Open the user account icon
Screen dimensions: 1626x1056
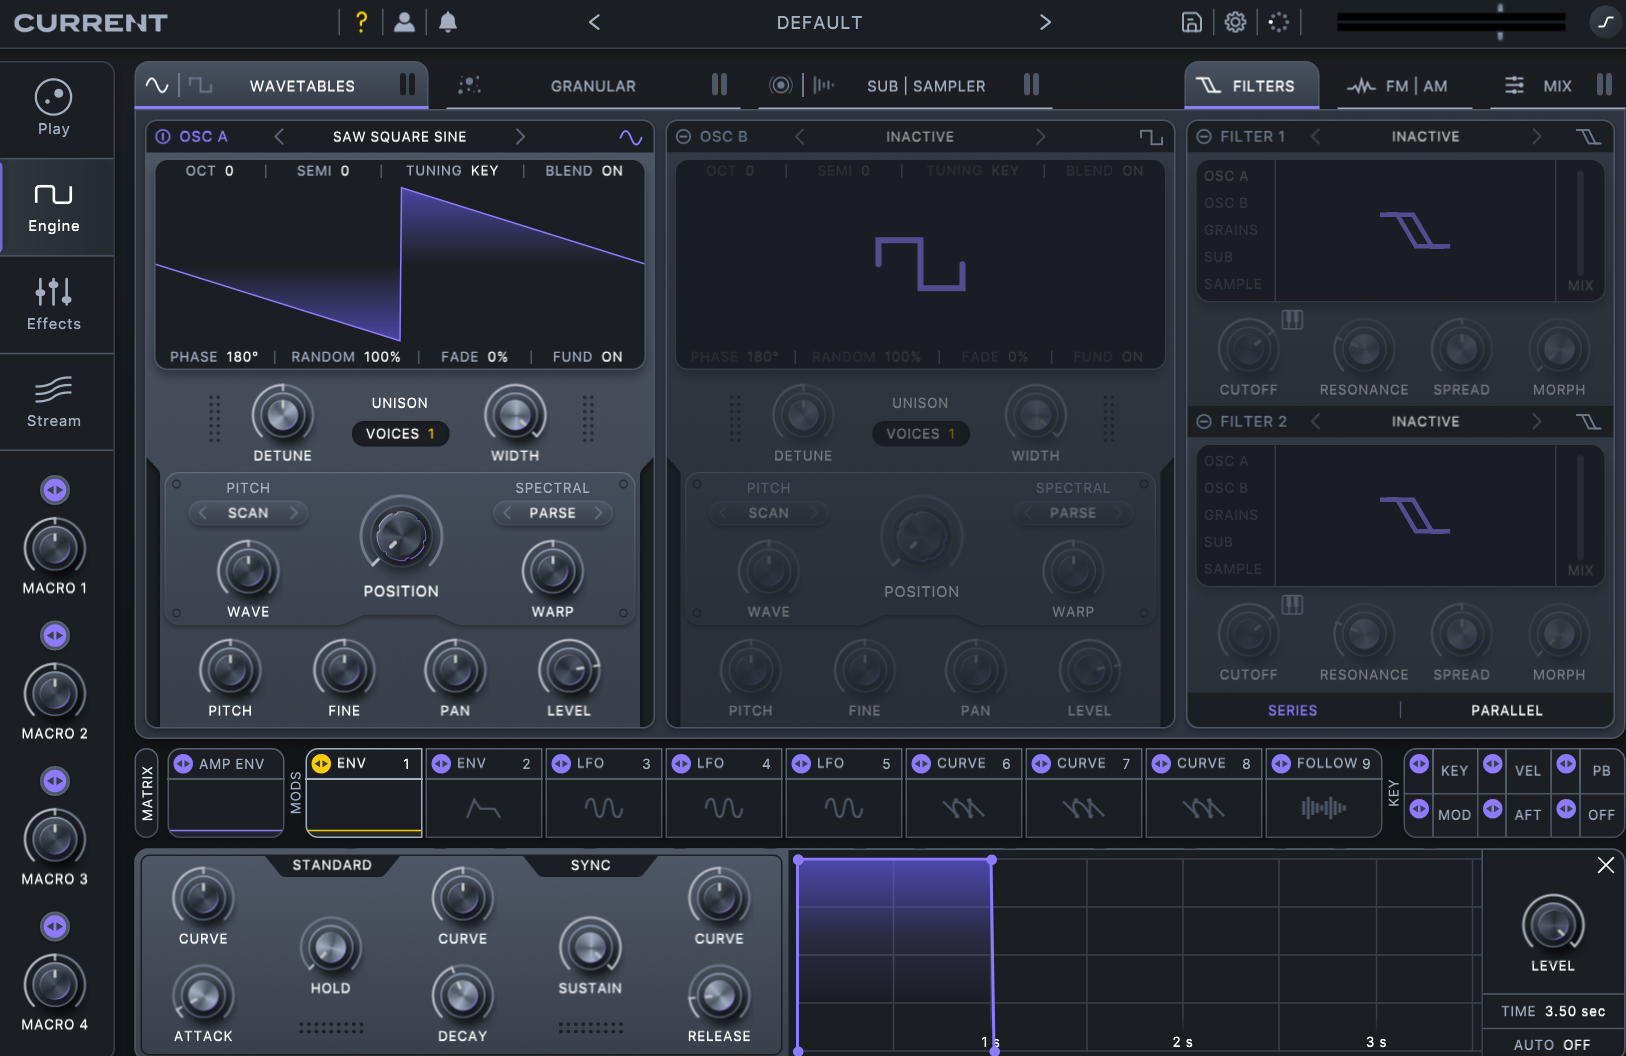point(404,22)
